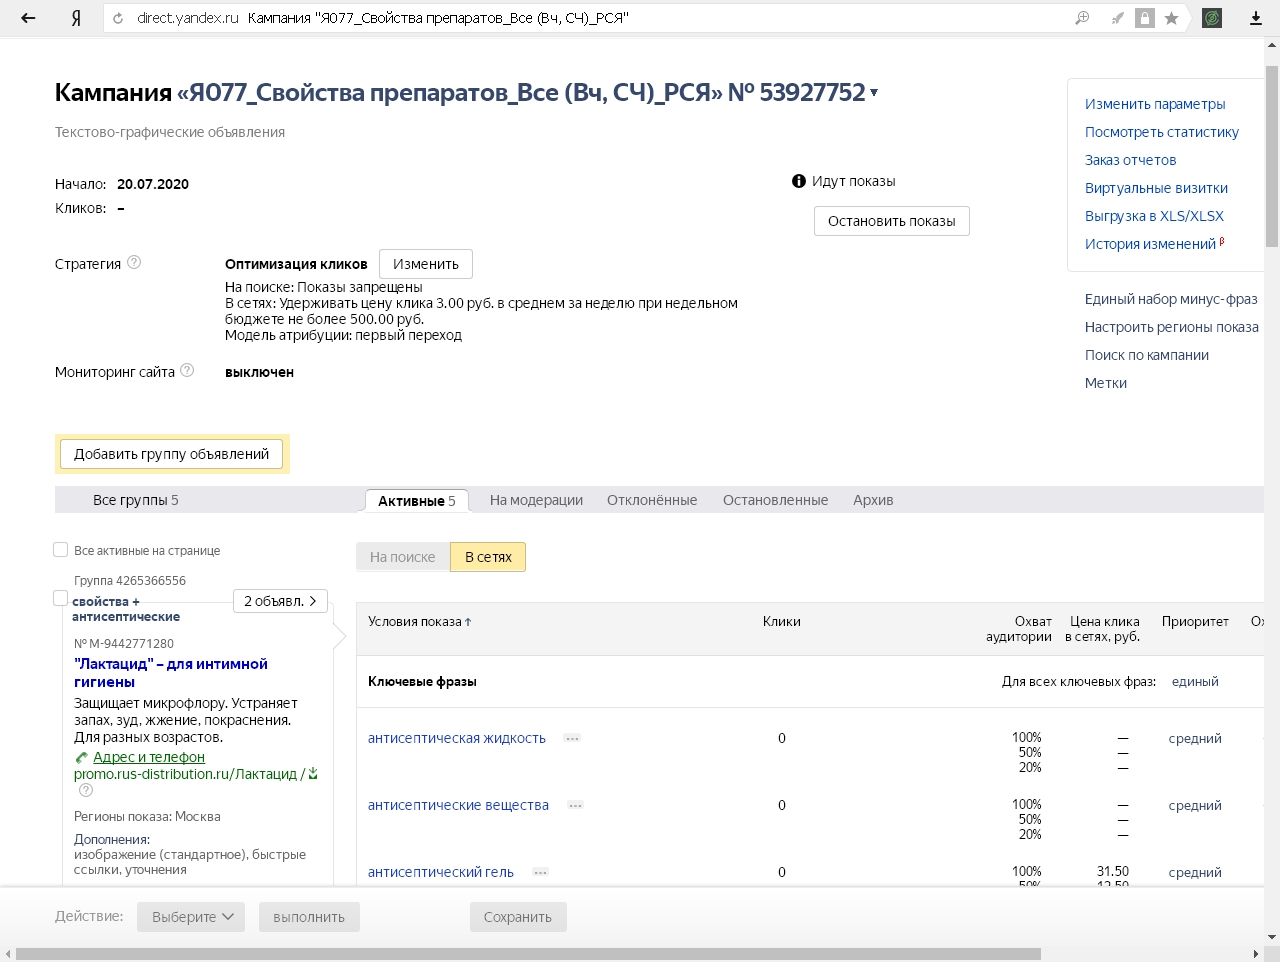This screenshot has height=962, width=1280.
Task: Click the phone icon beside Адрес и телефон
Action: [82, 757]
